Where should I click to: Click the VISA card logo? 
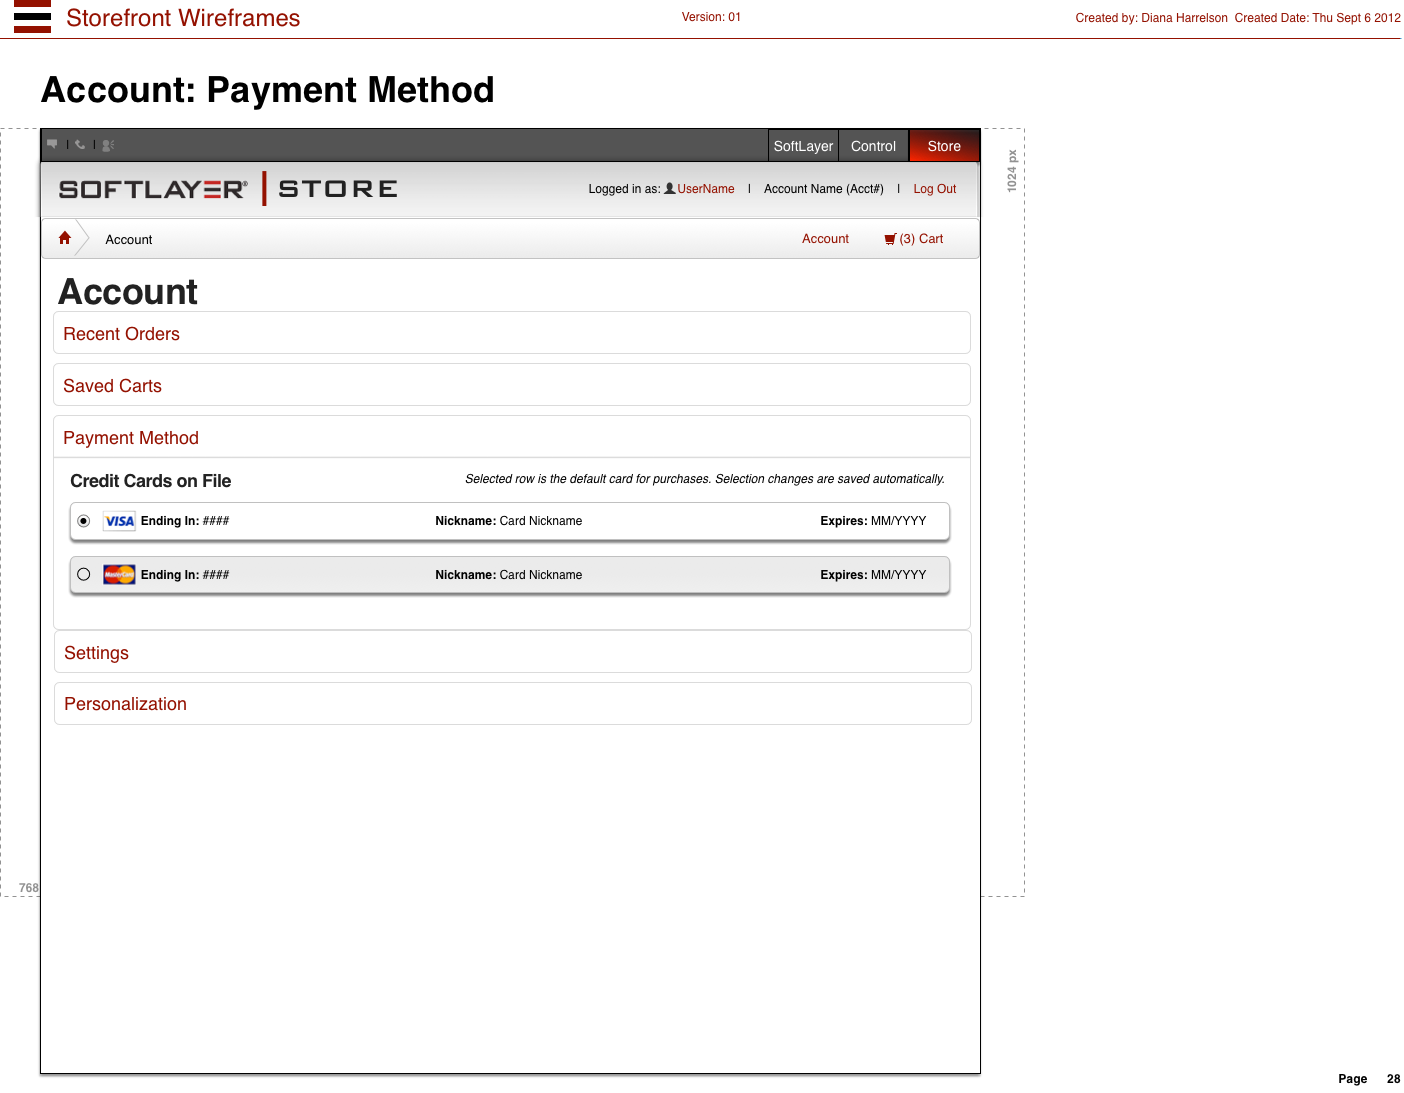coord(119,521)
